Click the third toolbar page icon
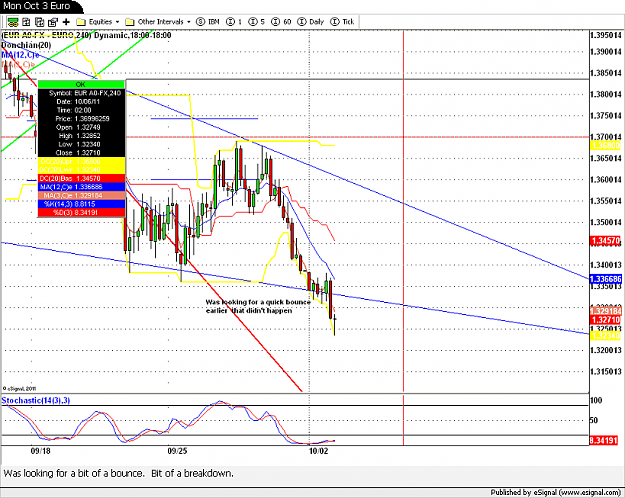625x498 pixels. coord(39,22)
